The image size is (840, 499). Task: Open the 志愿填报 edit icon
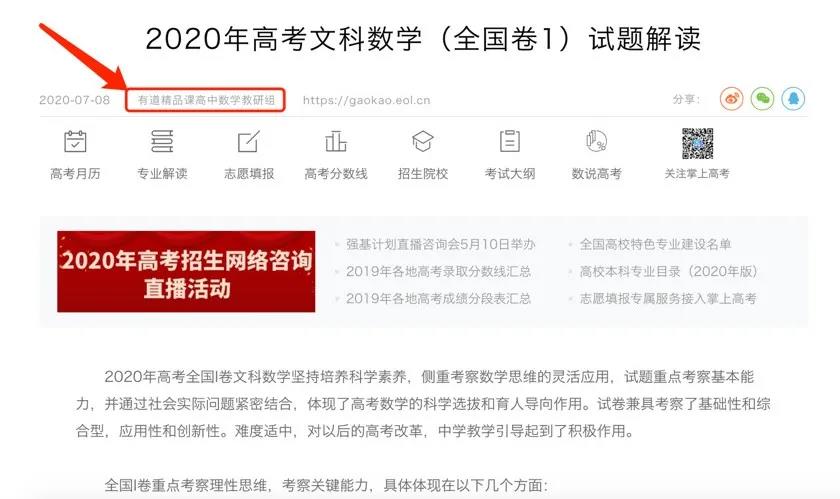tap(249, 142)
